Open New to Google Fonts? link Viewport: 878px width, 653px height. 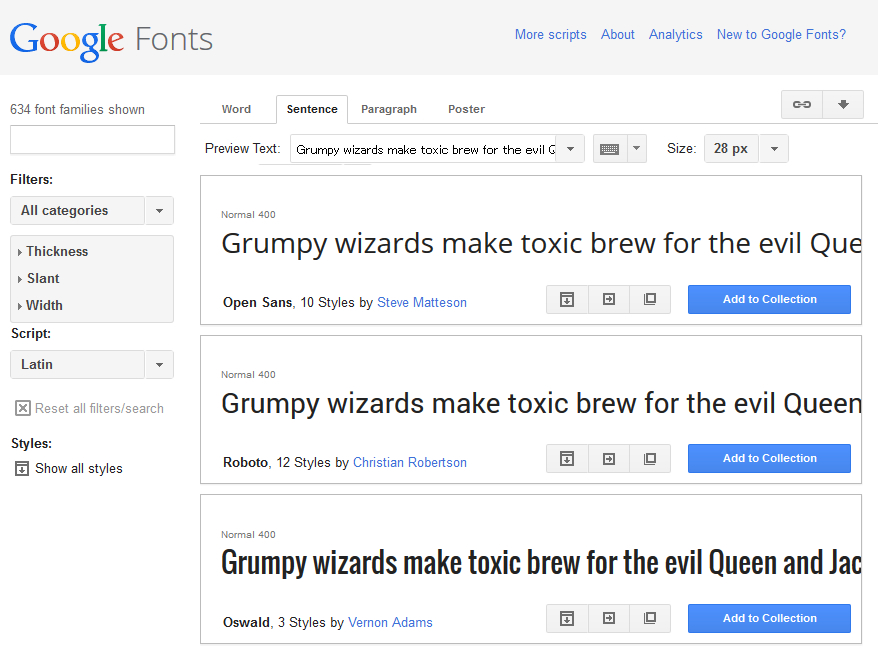coord(781,35)
